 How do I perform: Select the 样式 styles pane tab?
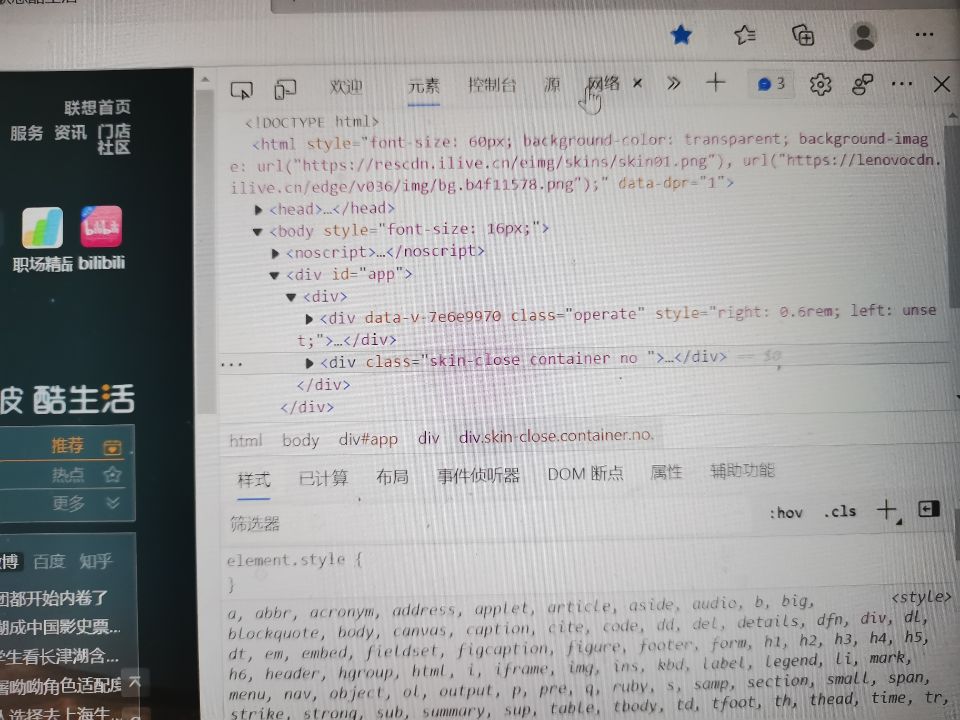(253, 479)
